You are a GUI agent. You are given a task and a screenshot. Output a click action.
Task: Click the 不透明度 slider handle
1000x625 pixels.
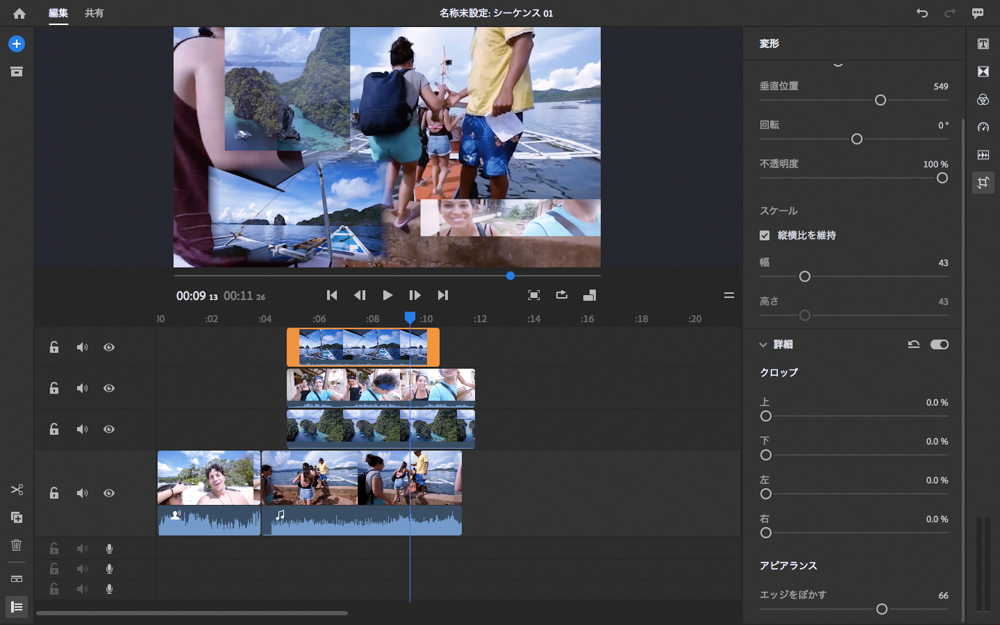point(942,178)
